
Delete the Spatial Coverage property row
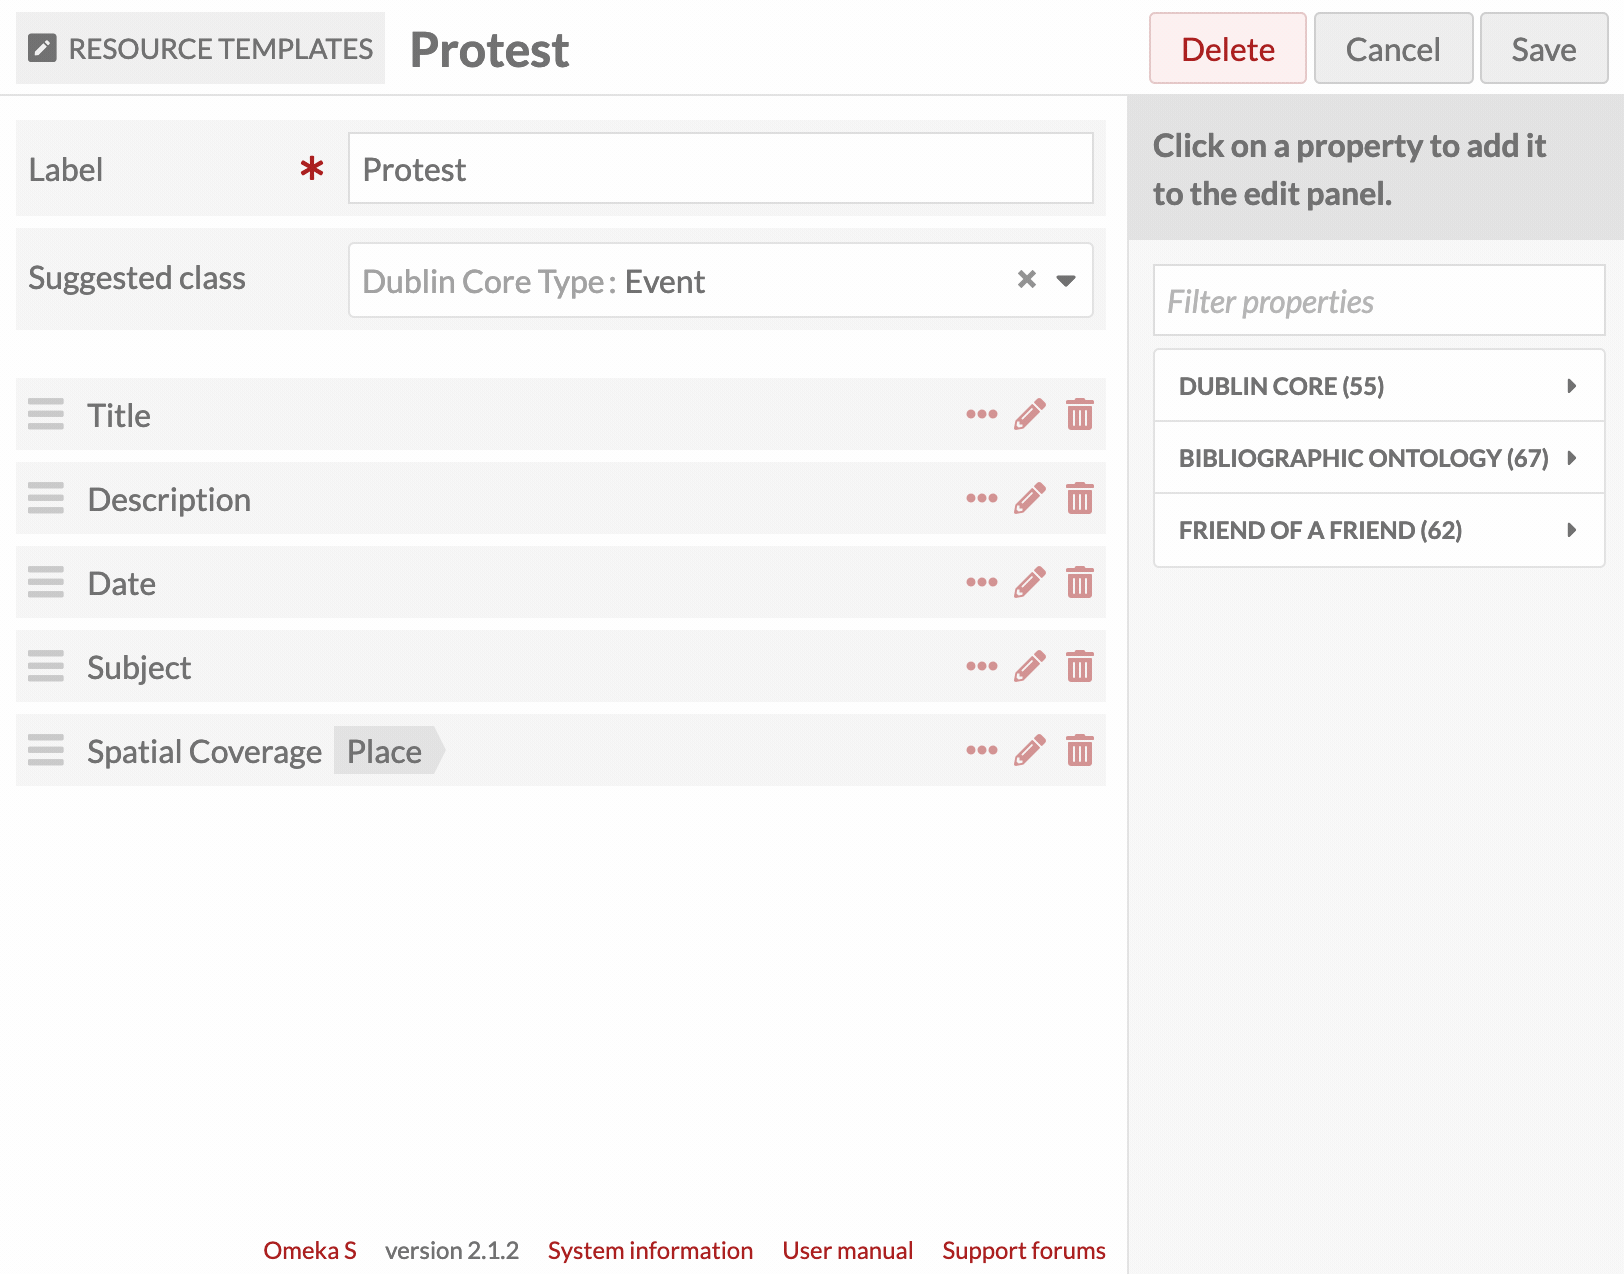pyautogui.click(x=1080, y=750)
